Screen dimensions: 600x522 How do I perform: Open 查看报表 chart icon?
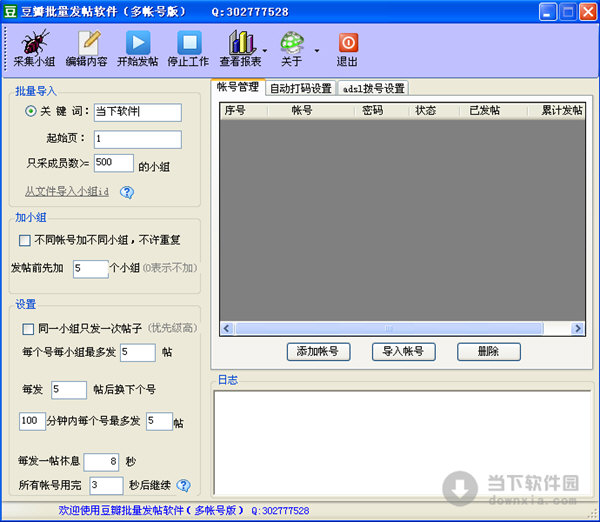click(x=241, y=42)
